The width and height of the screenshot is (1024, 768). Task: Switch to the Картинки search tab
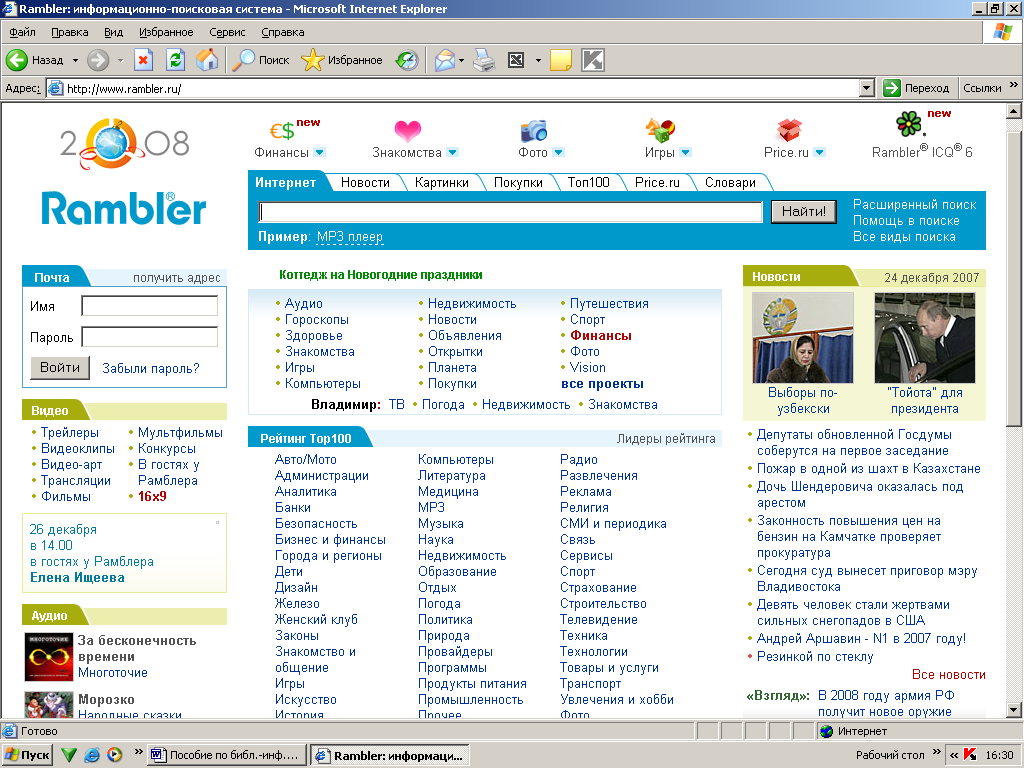(441, 183)
